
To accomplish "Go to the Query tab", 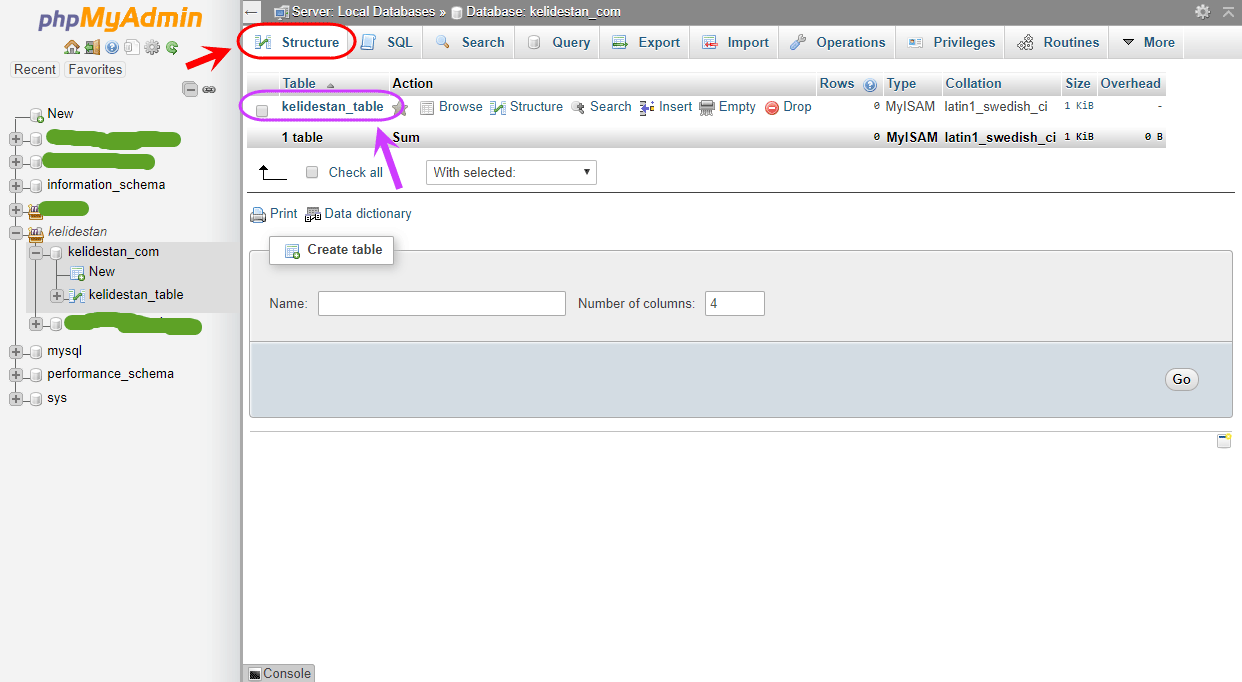I will (x=558, y=42).
